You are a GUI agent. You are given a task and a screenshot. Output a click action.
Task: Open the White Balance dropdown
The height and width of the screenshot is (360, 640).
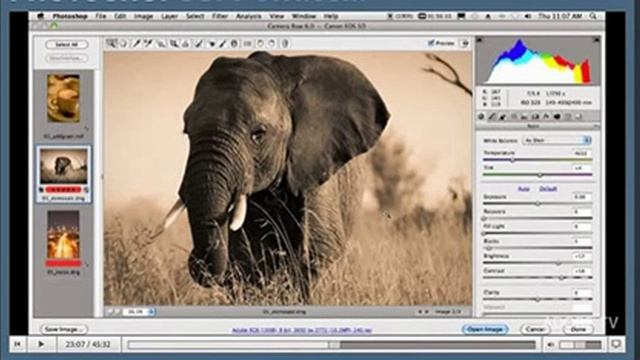pos(557,140)
